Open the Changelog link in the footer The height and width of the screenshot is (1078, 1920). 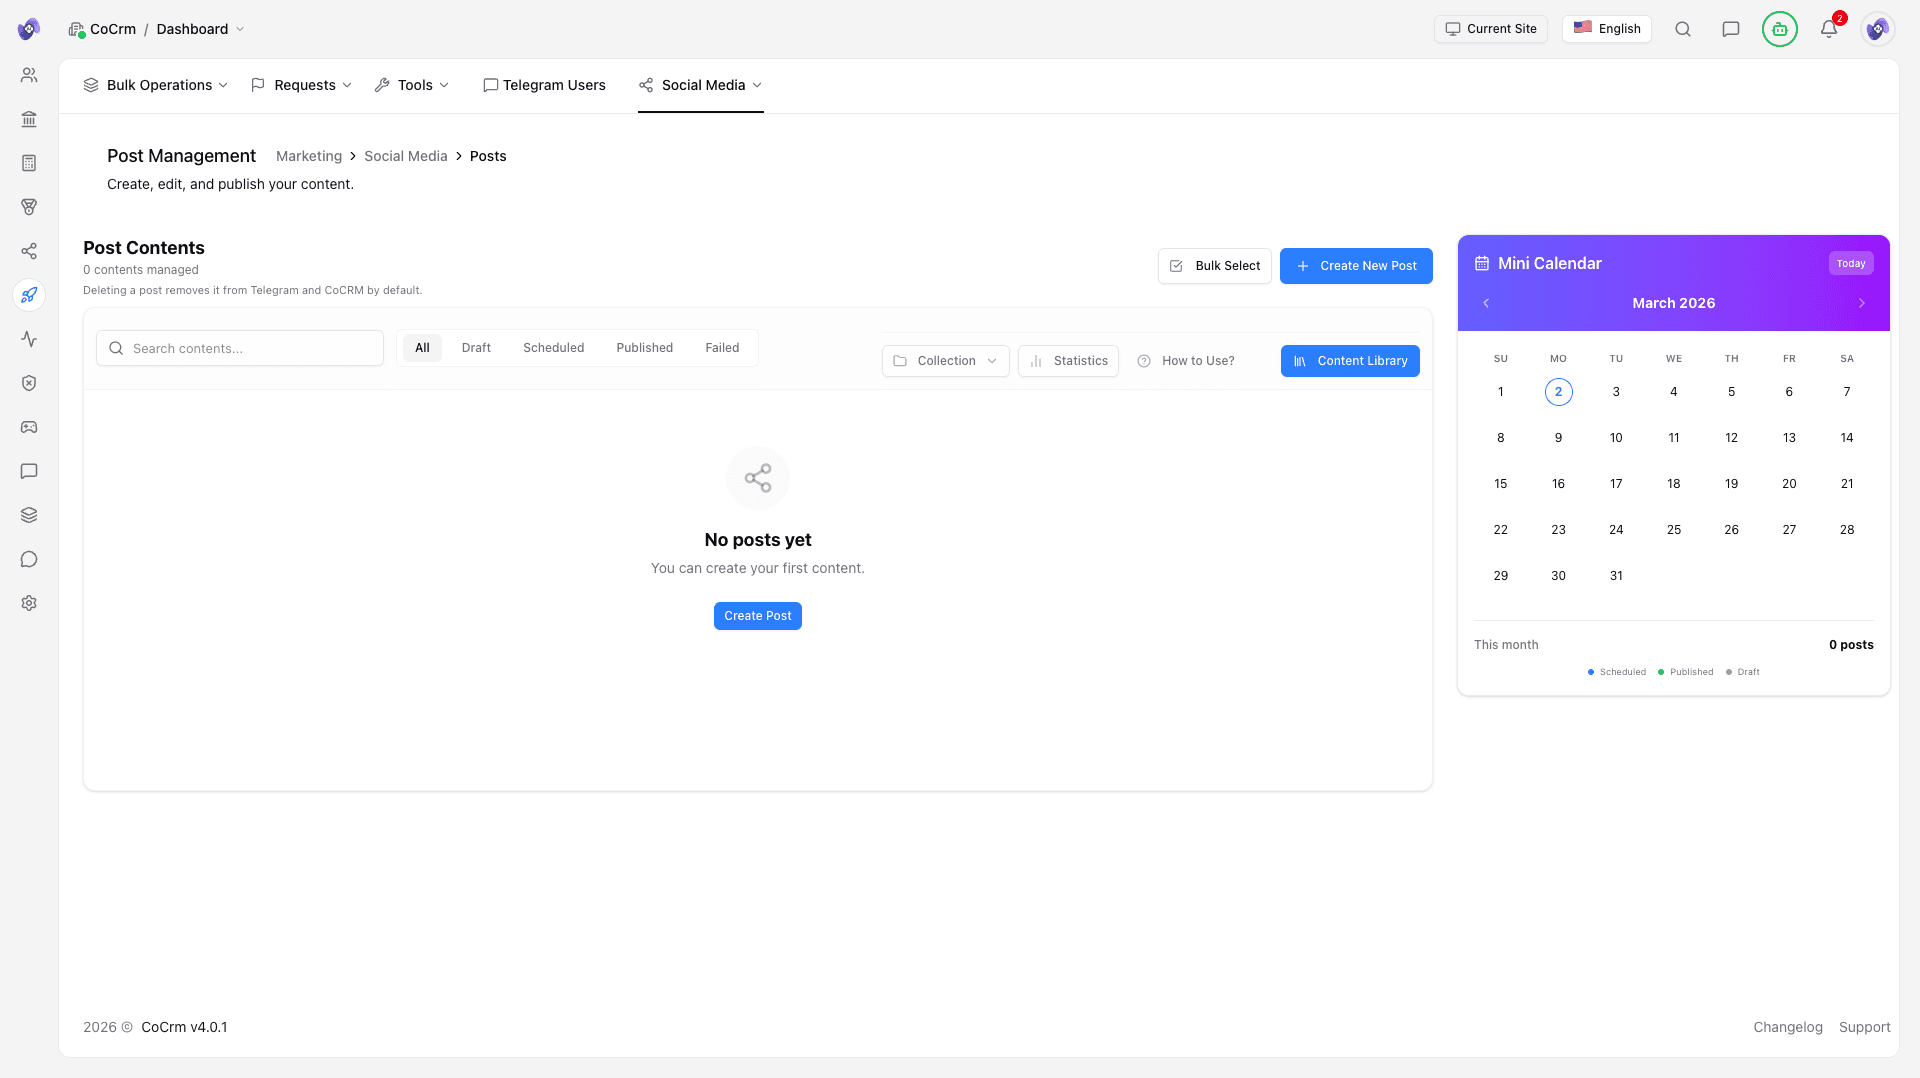(1787, 1026)
